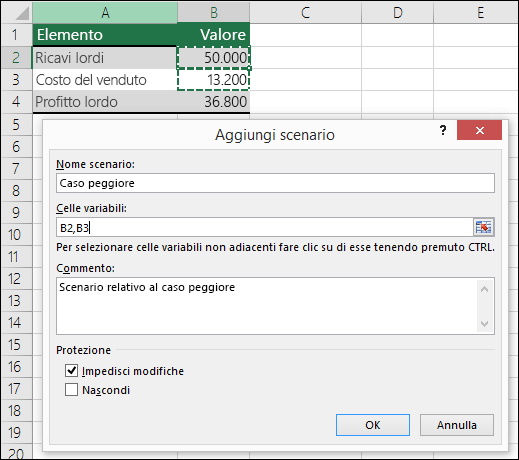The image size is (519, 460).
Task: Select row 10 header
Action: pyautogui.click(x=17, y=235)
